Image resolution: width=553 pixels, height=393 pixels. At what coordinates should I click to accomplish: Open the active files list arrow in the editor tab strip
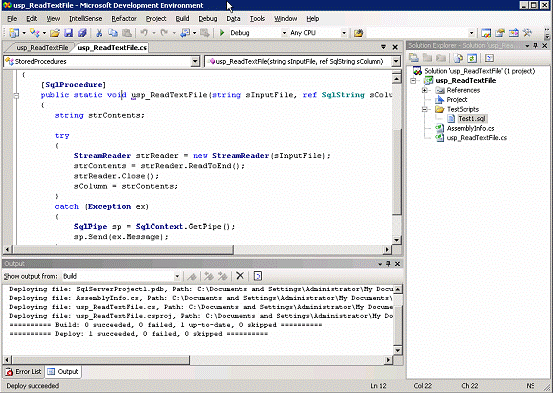pos(383,47)
